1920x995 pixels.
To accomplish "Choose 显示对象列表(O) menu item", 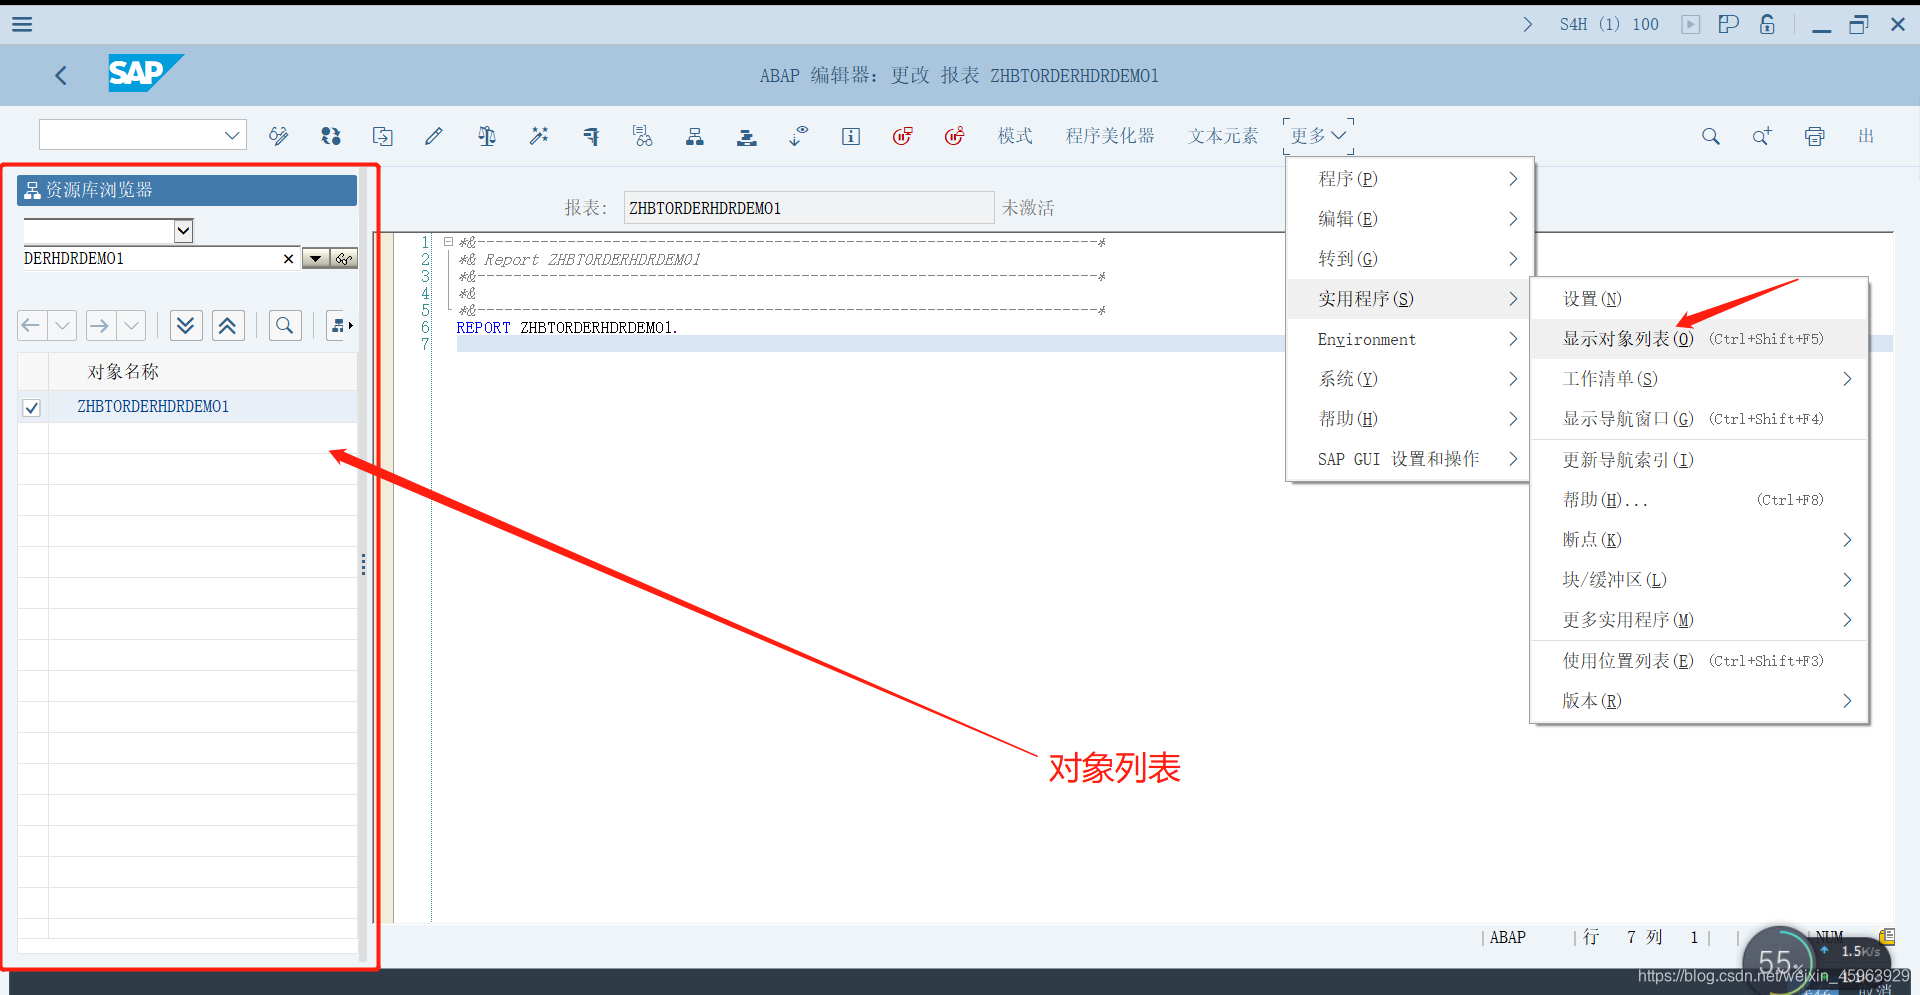I will point(1699,339).
